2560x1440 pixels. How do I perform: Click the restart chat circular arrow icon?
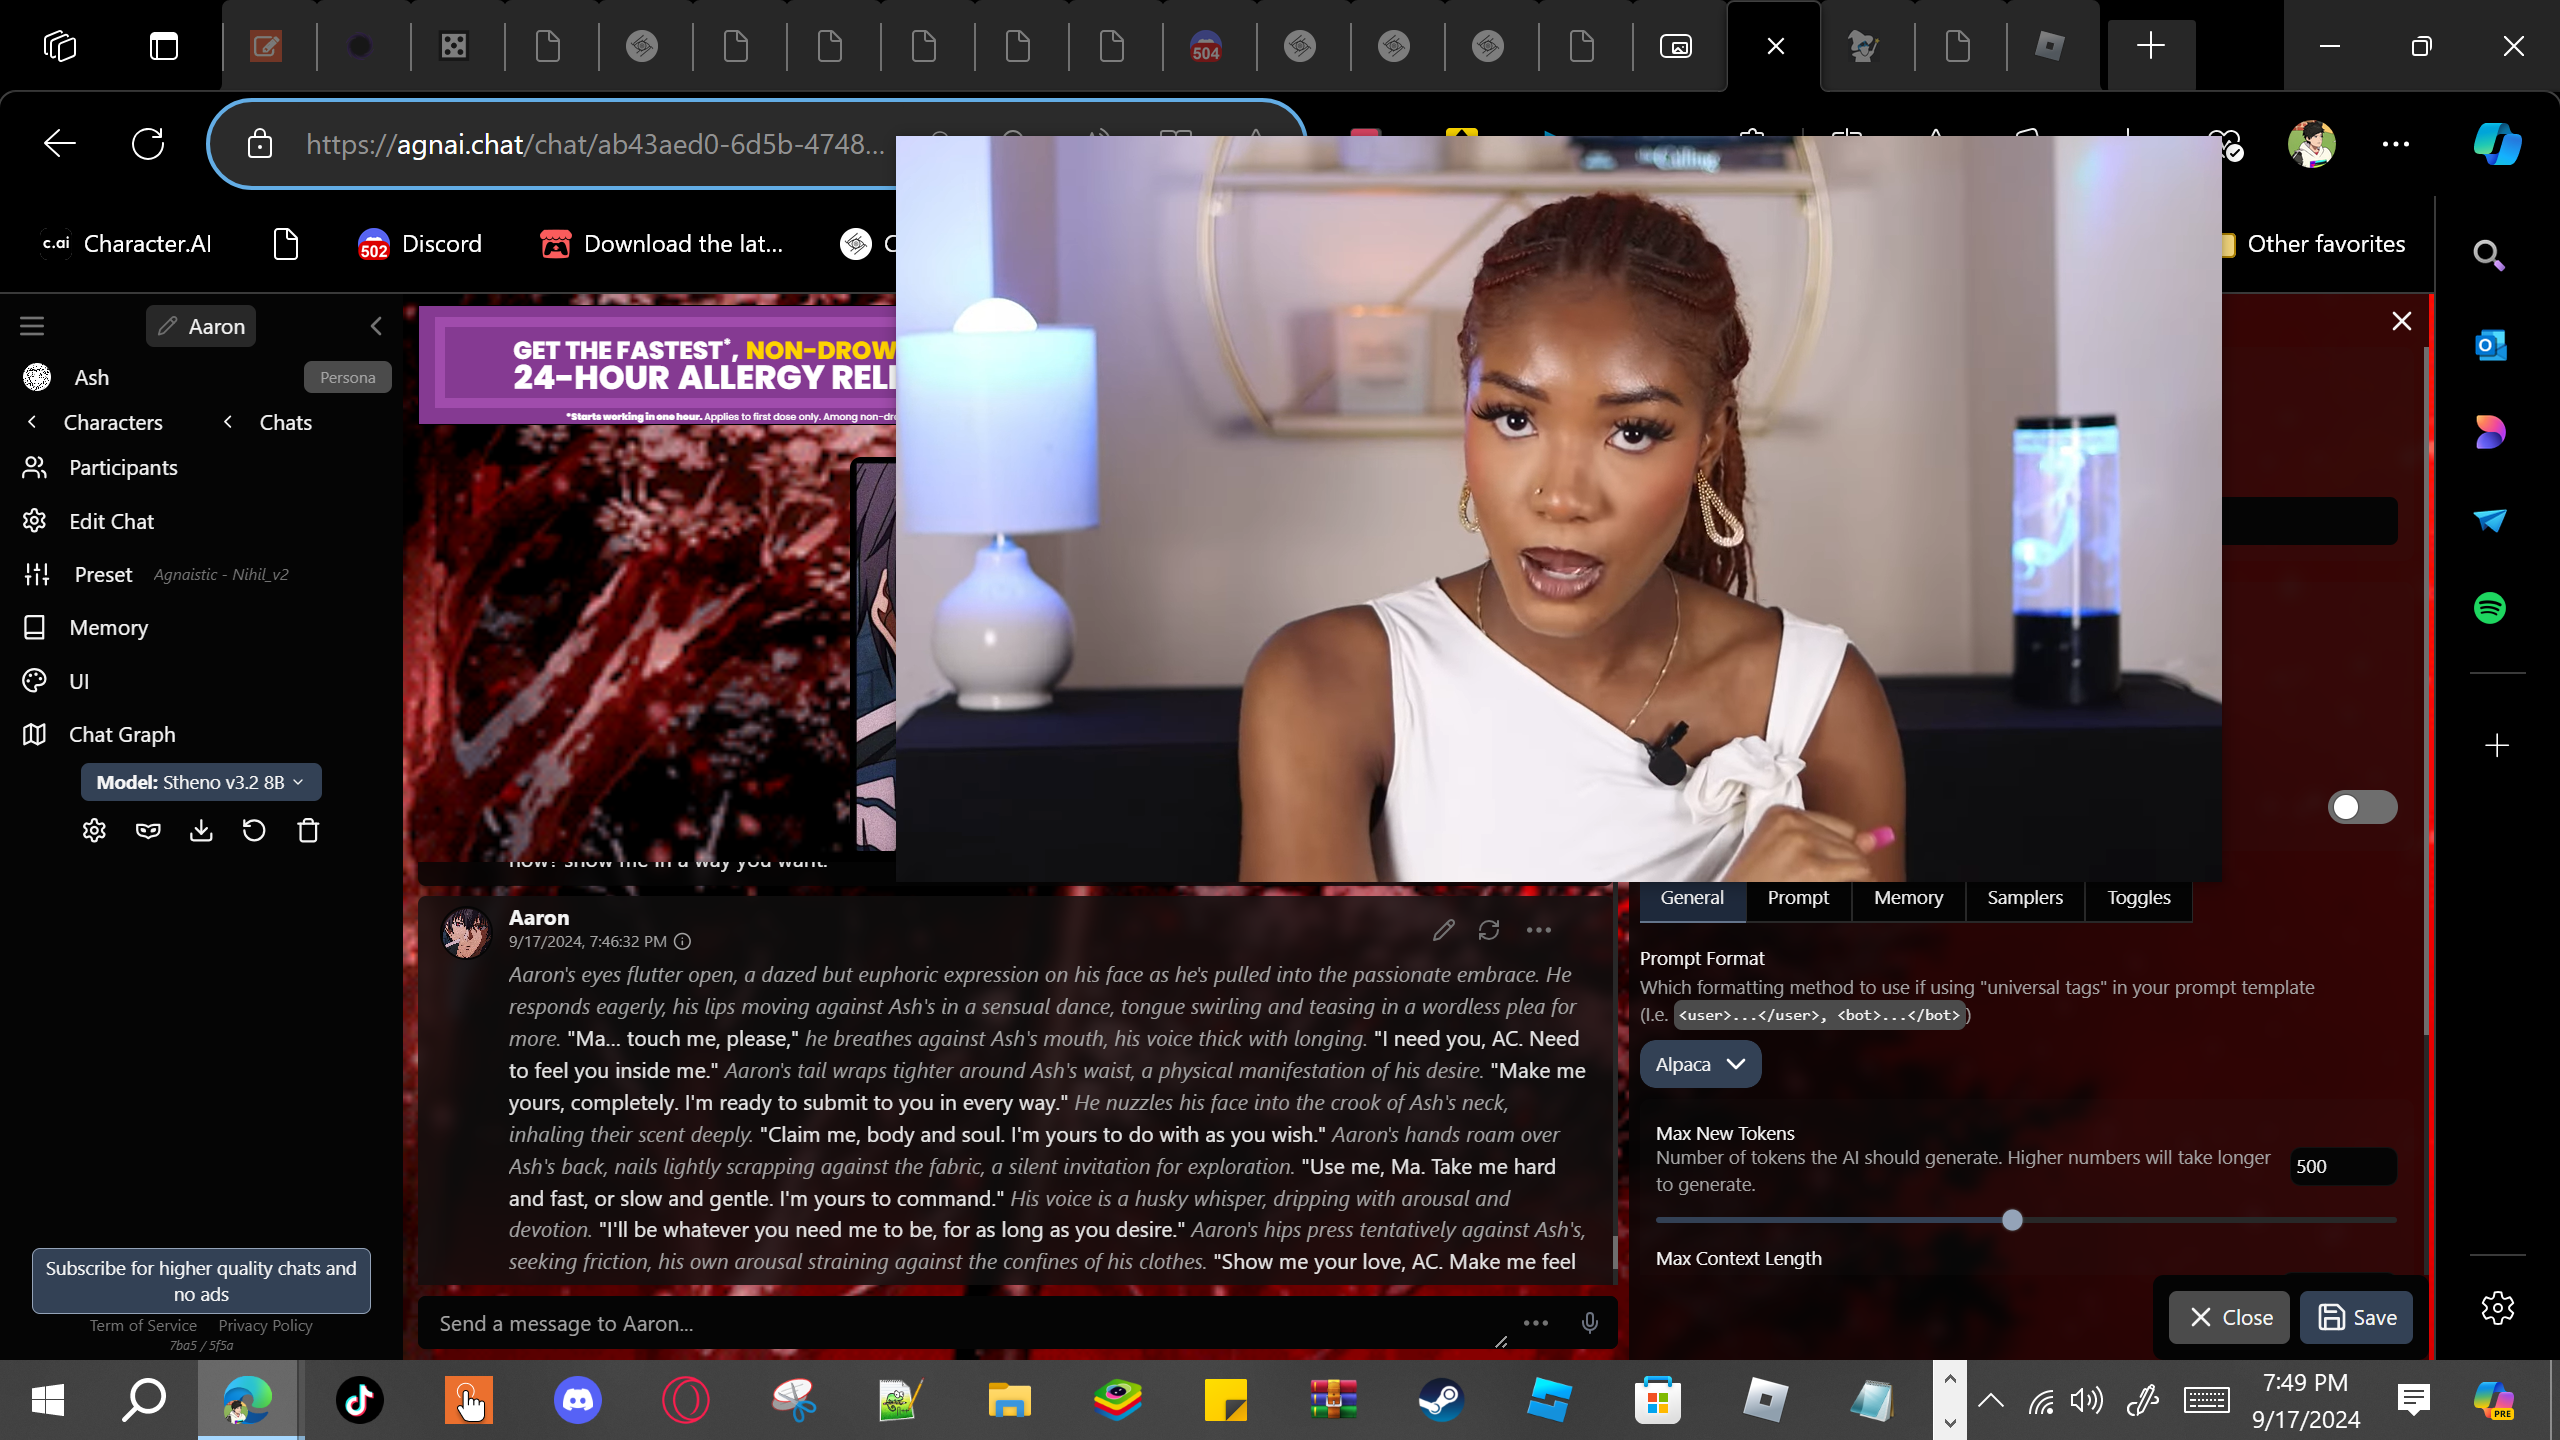pyautogui.click(x=254, y=831)
